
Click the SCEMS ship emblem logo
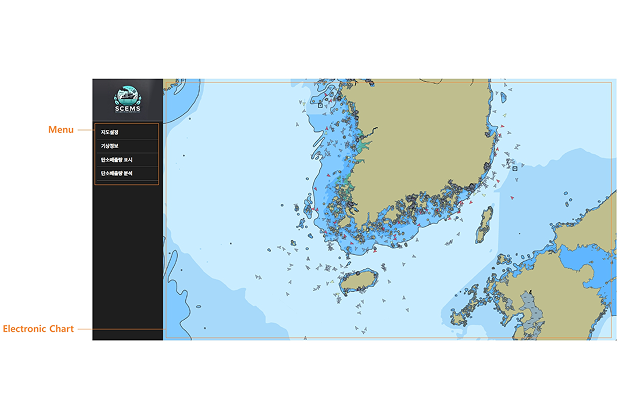[x=127, y=94]
